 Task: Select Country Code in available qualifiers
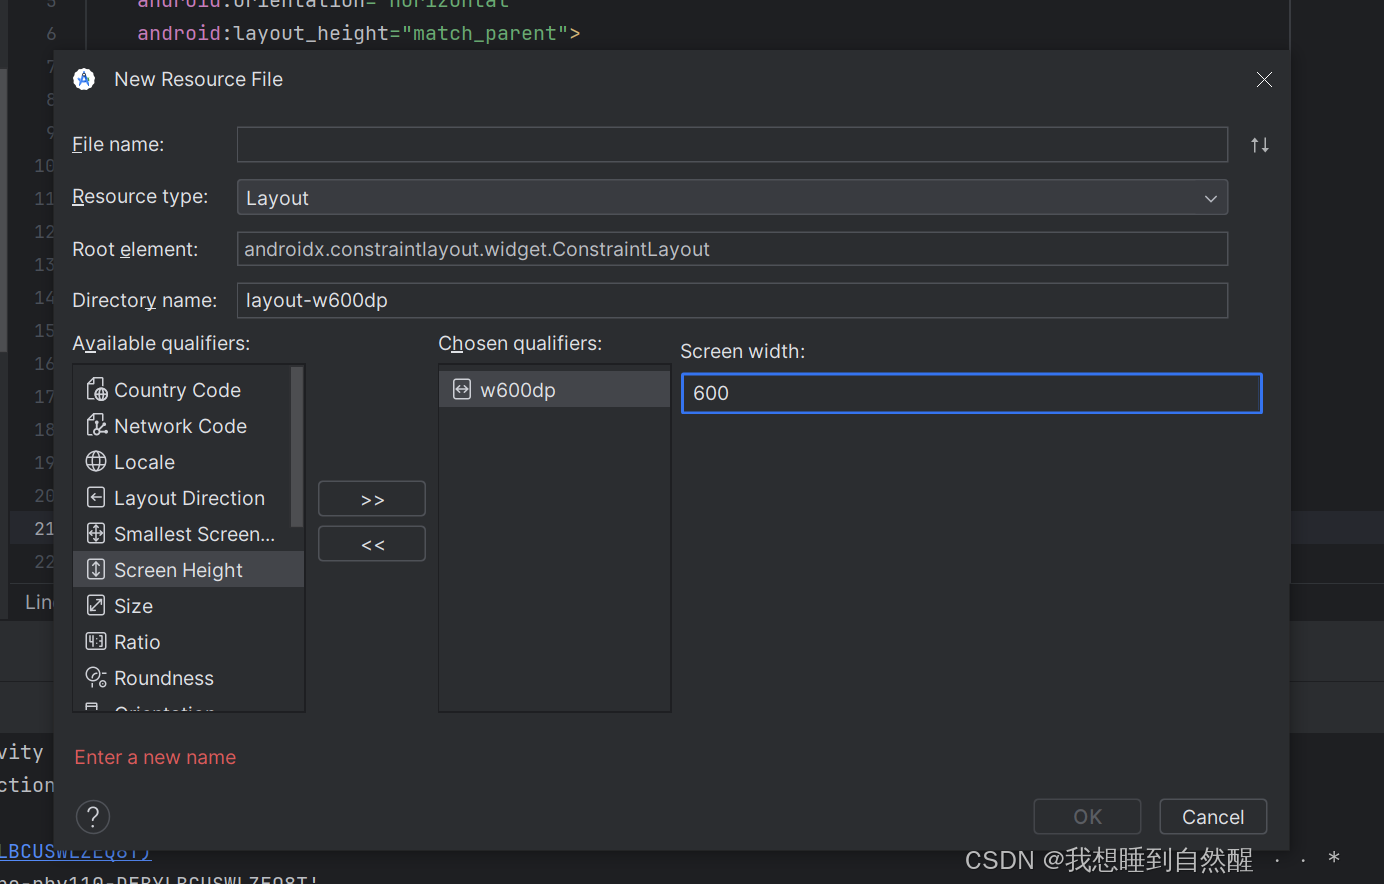(182, 389)
